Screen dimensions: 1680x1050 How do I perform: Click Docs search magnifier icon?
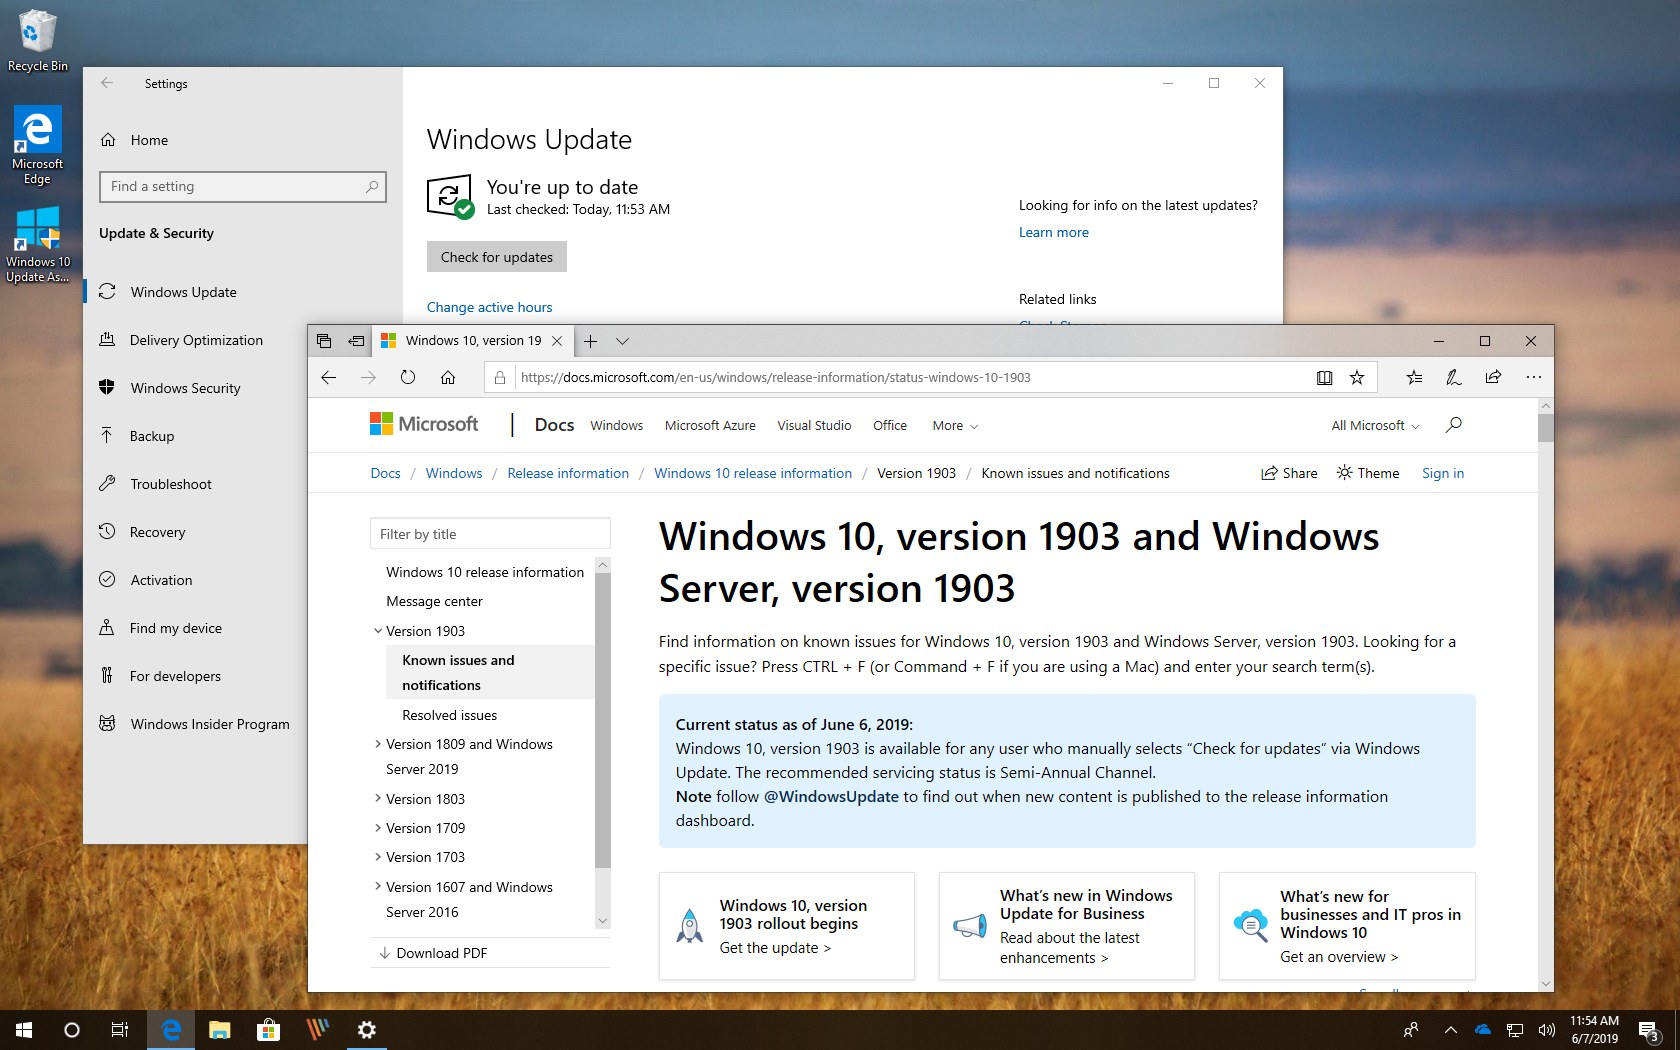[1454, 425]
